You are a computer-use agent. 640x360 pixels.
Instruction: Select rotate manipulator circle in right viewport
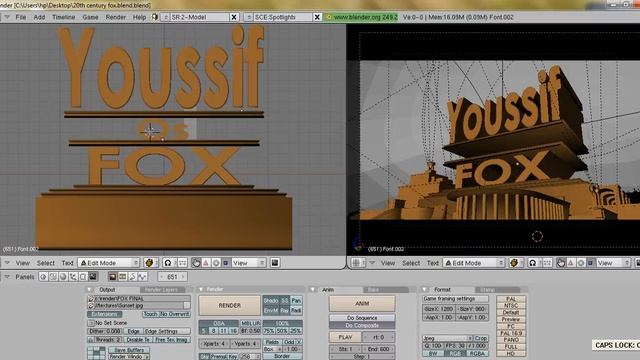click(x=581, y=263)
